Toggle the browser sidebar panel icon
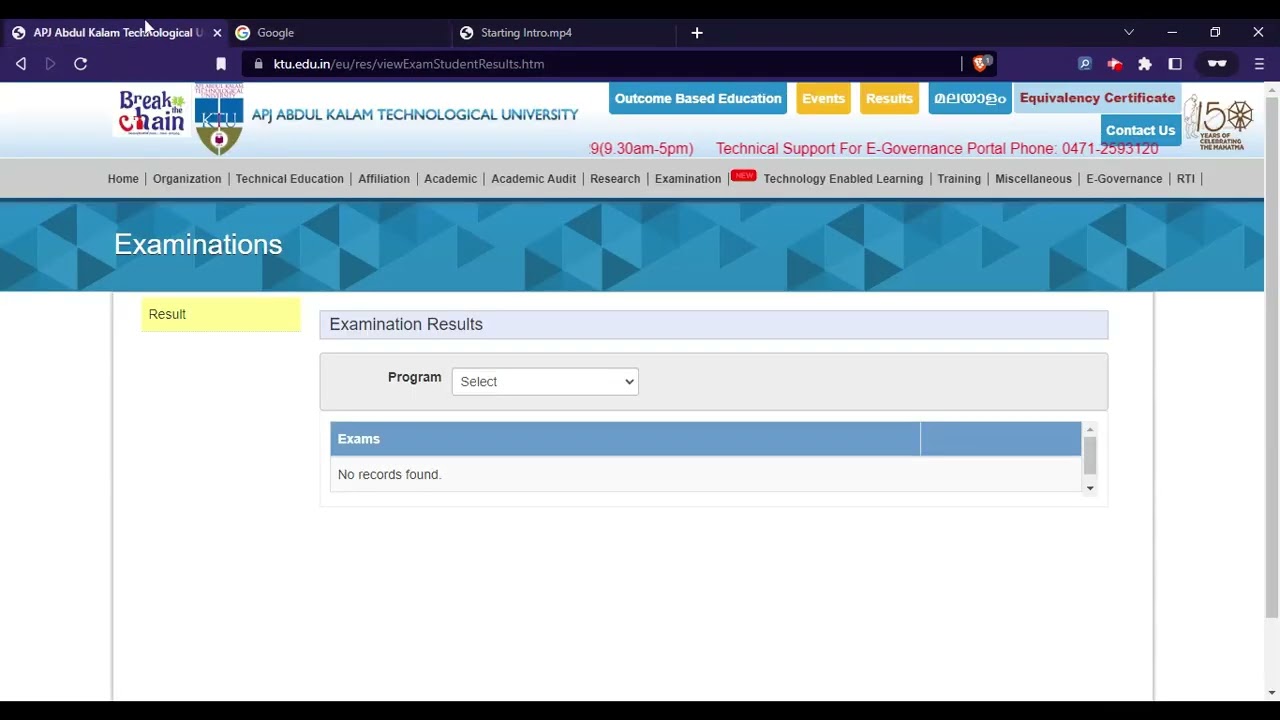This screenshot has width=1280, height=720. click(1175, 64)
